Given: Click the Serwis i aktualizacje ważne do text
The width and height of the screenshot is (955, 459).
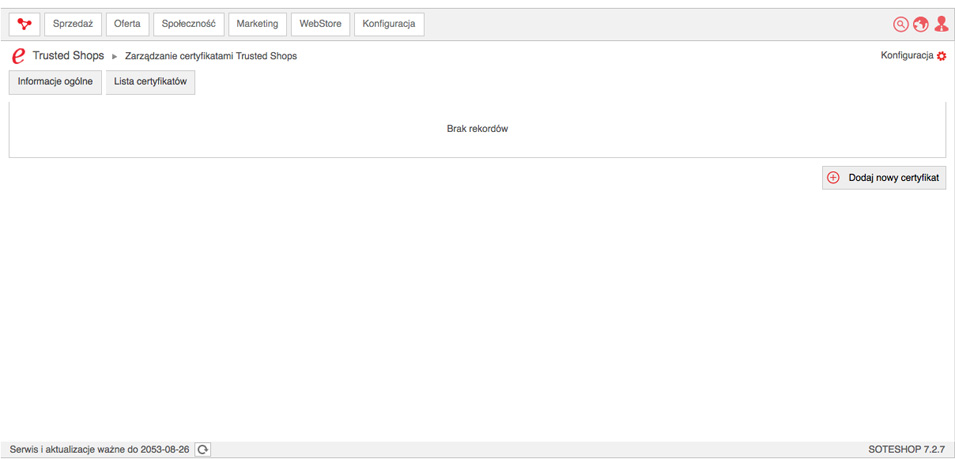Looking at the screenshot, I should click(99, 450).
